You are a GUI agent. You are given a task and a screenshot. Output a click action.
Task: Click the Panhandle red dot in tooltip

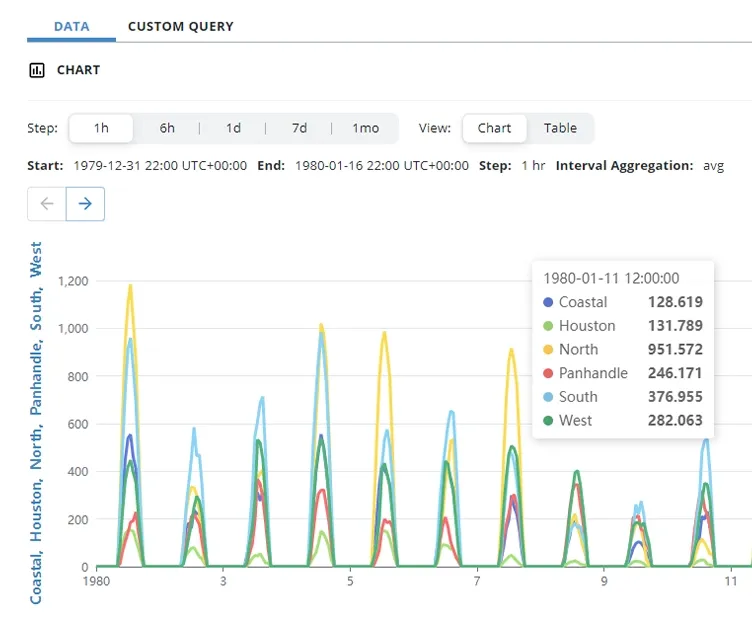pos(548,373)
